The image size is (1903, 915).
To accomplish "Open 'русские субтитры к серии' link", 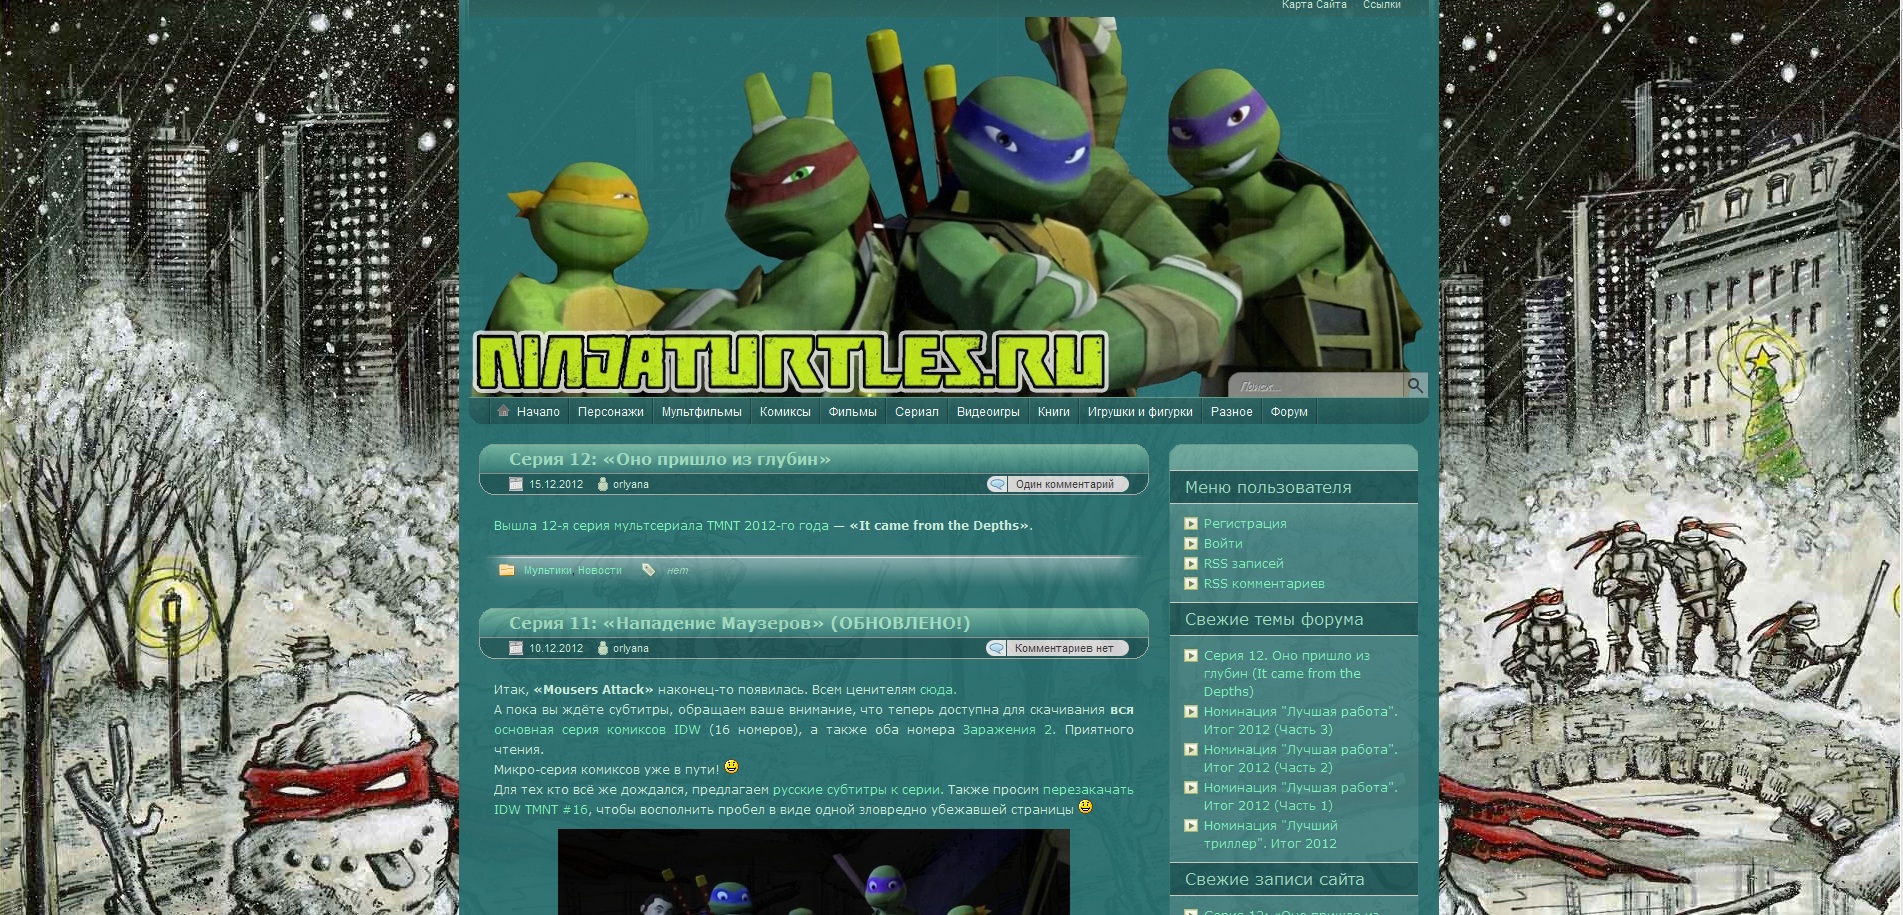I will tap(856, 789).
